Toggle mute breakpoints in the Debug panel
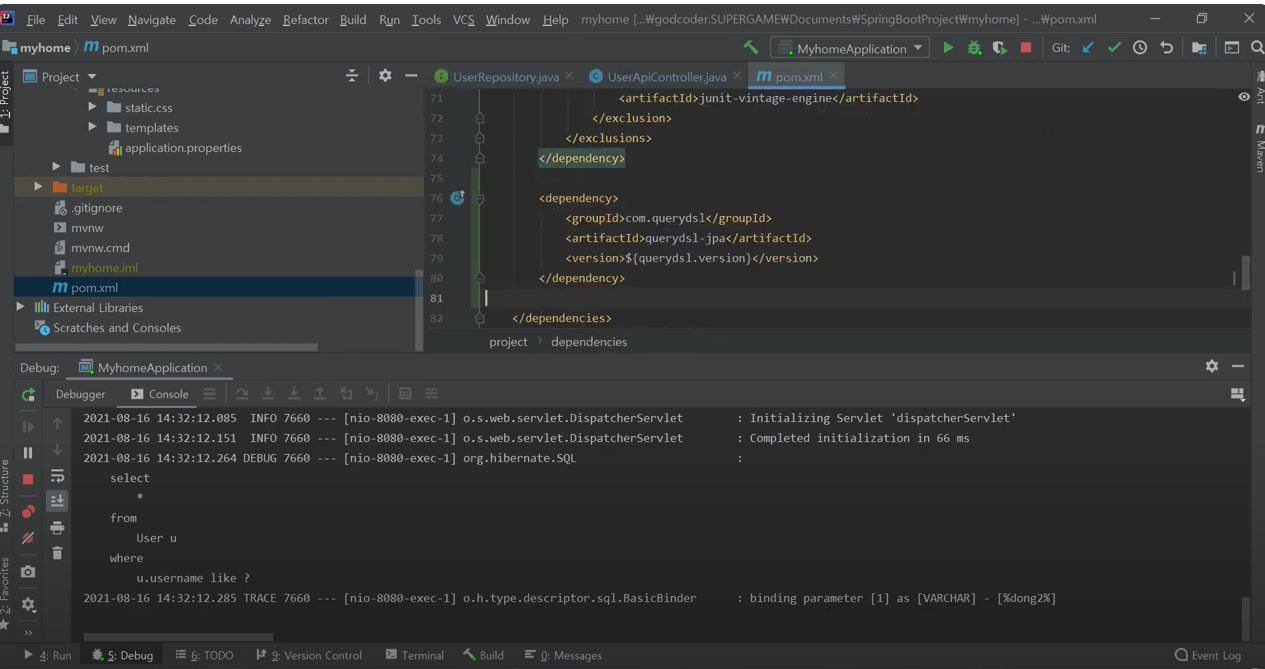The height and width of the screenshot is (669, 1265). [x=28, y=538]
